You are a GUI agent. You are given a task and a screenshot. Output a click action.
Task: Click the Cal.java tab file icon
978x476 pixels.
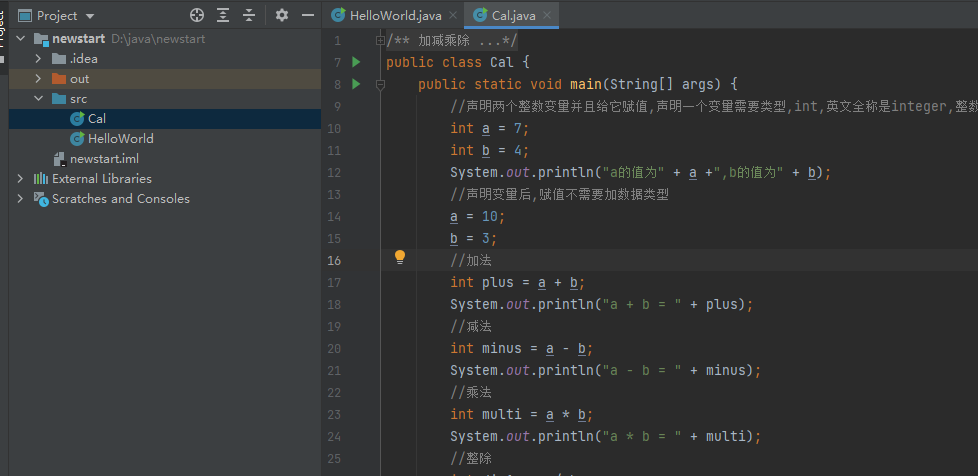coord(480,16)
